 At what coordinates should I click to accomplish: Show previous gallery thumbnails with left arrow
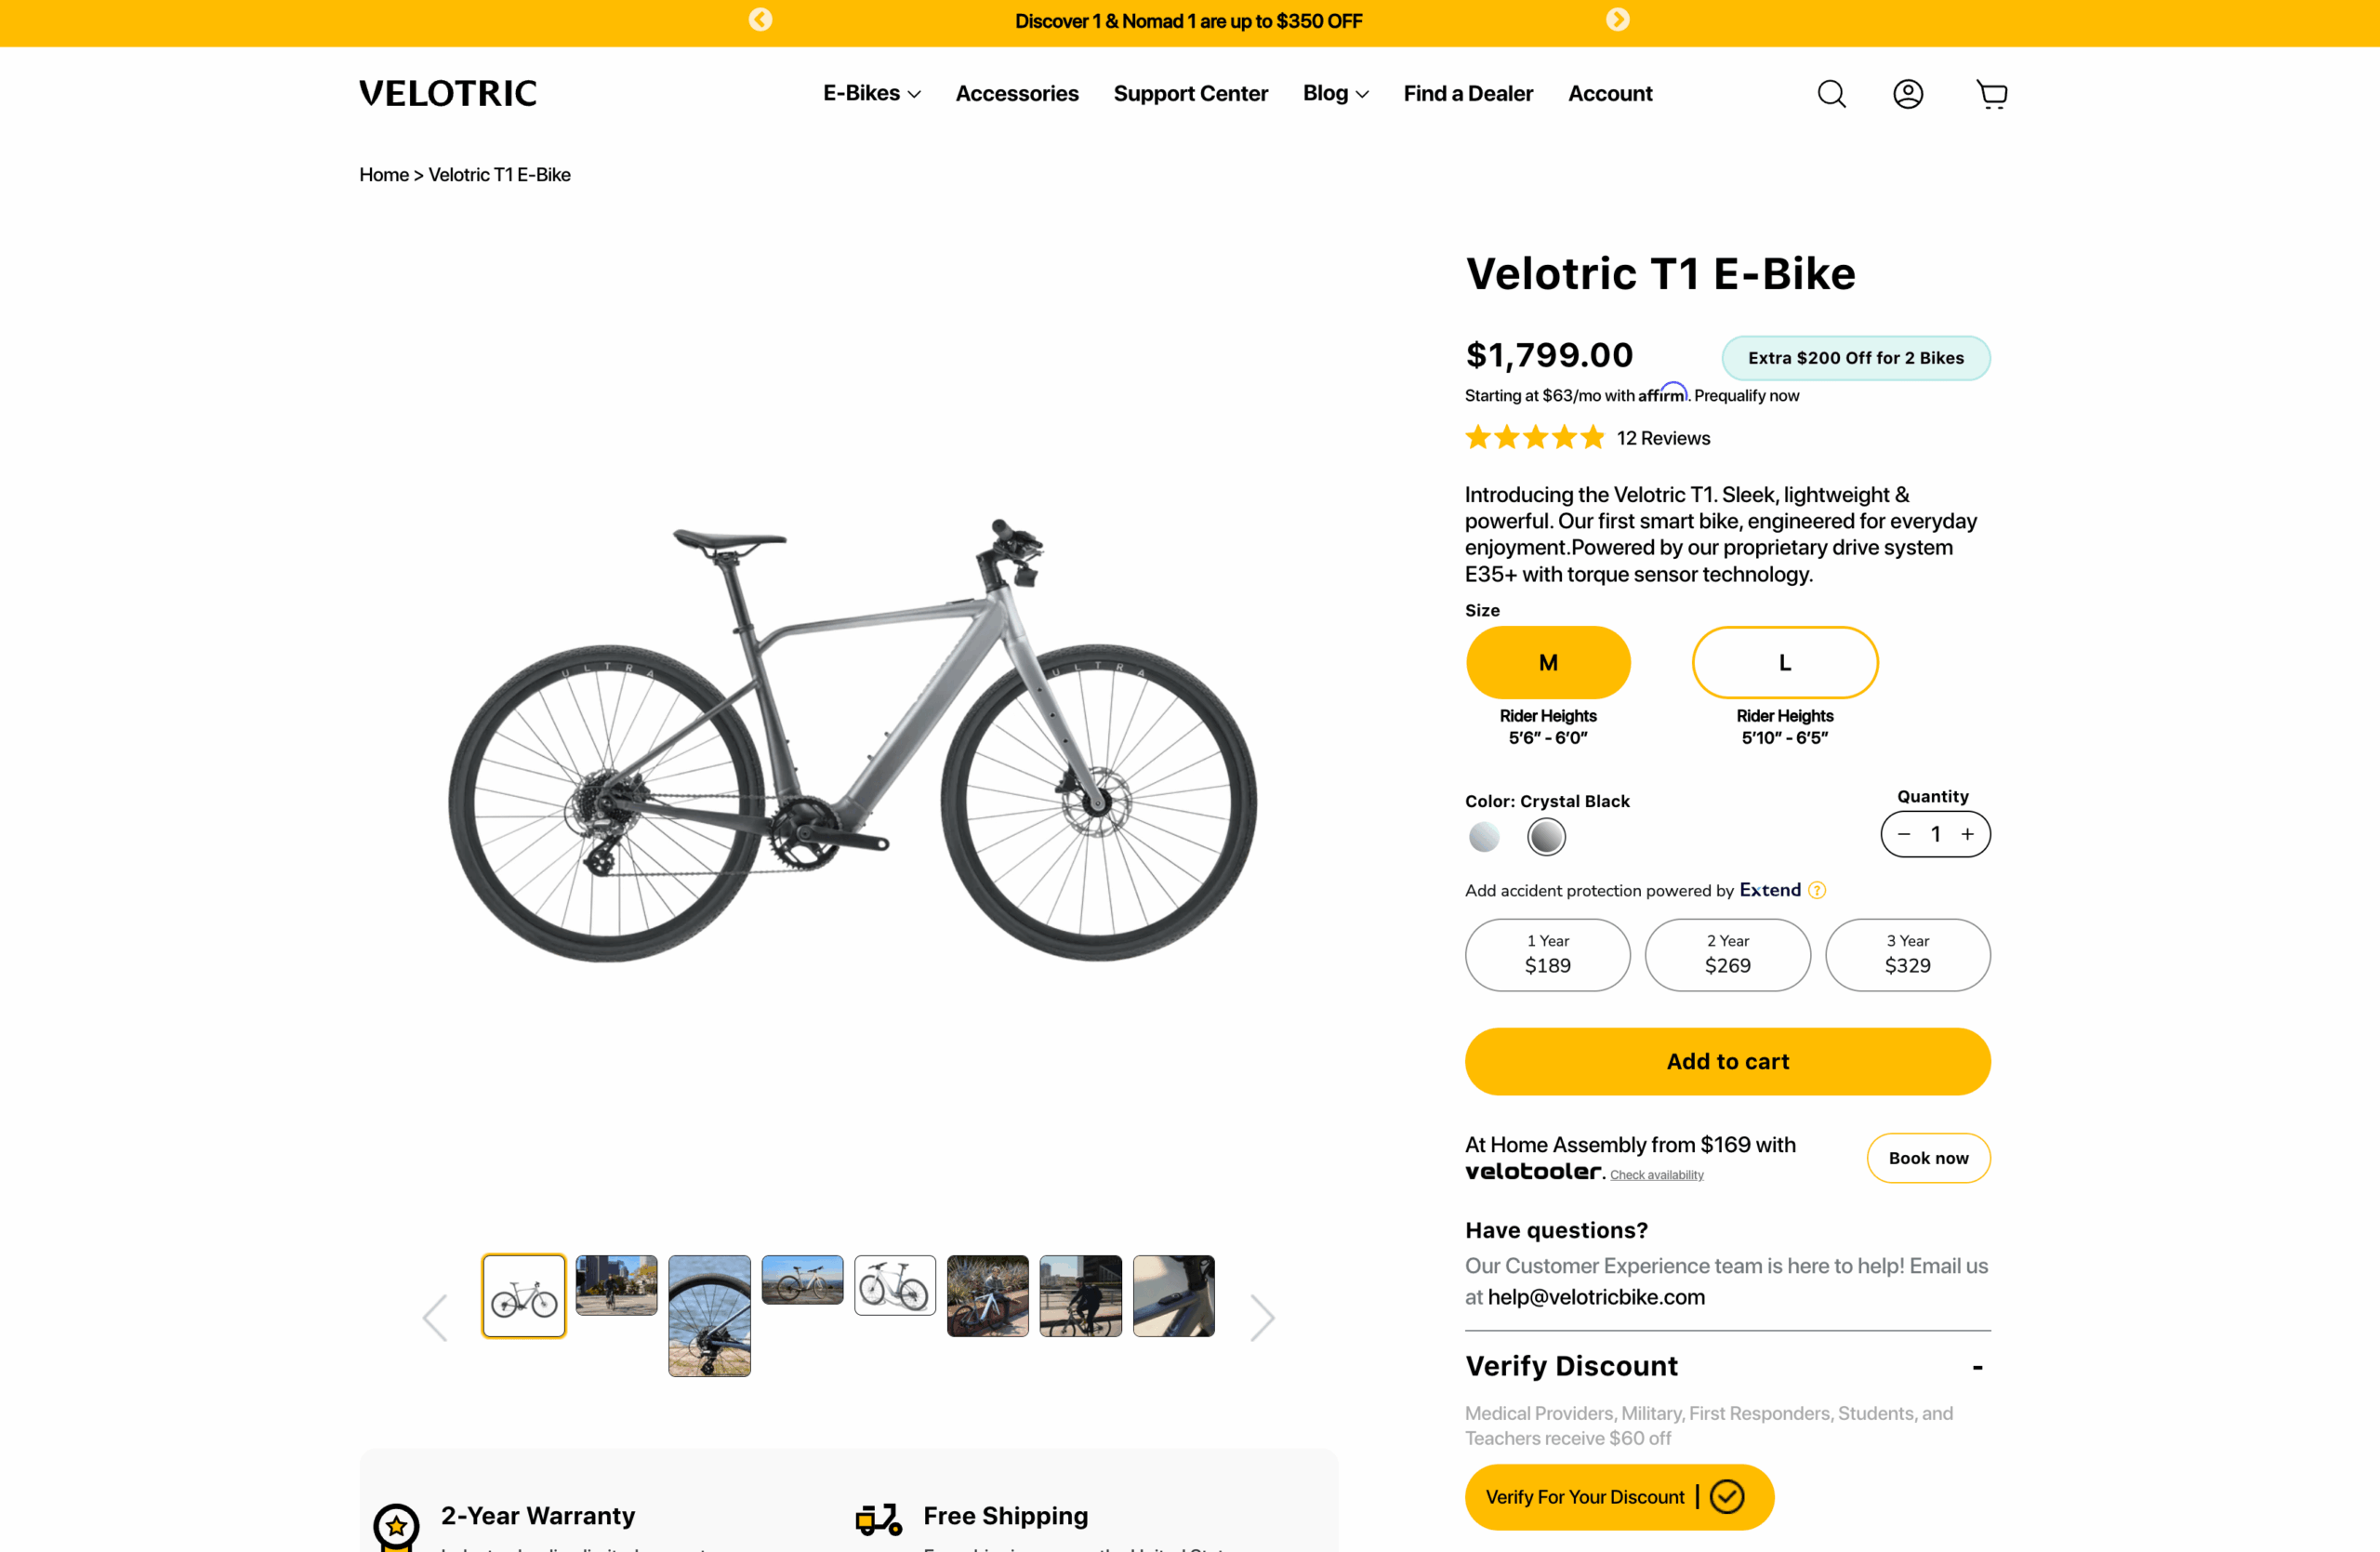[435, 1317]
